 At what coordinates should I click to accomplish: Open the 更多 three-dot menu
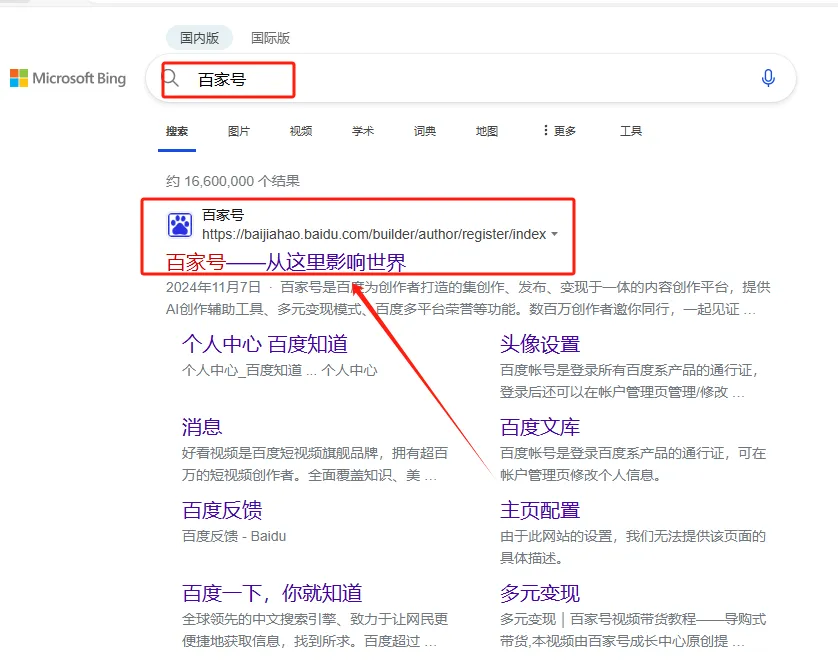click(x=560, y=131)
